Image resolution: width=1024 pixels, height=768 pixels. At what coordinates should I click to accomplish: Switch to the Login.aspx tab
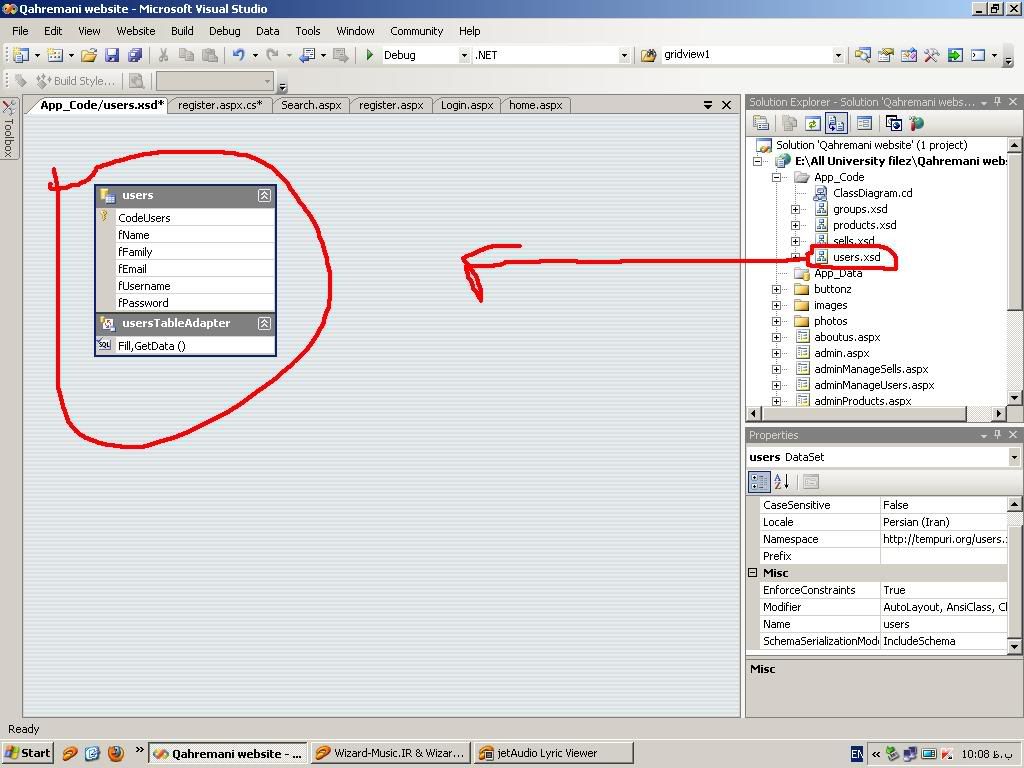[x=467, y=105]
